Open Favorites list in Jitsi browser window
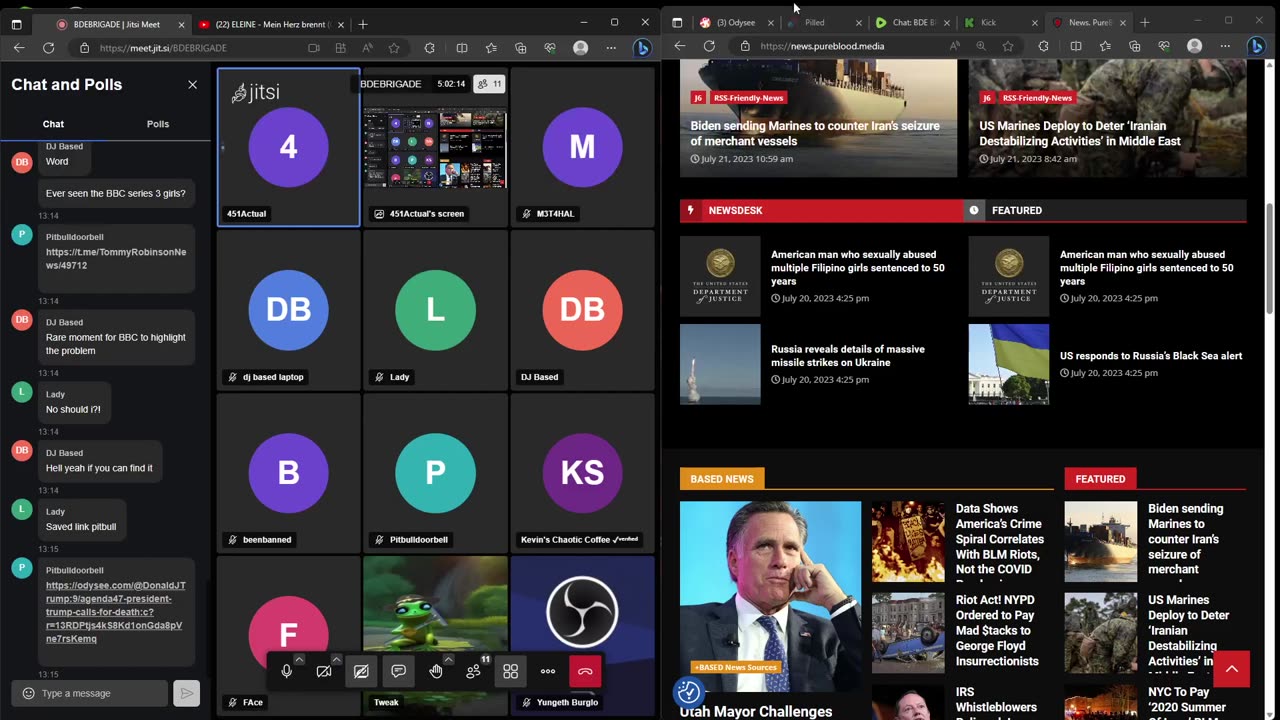The image size is (1280, 720). point(491,47)
